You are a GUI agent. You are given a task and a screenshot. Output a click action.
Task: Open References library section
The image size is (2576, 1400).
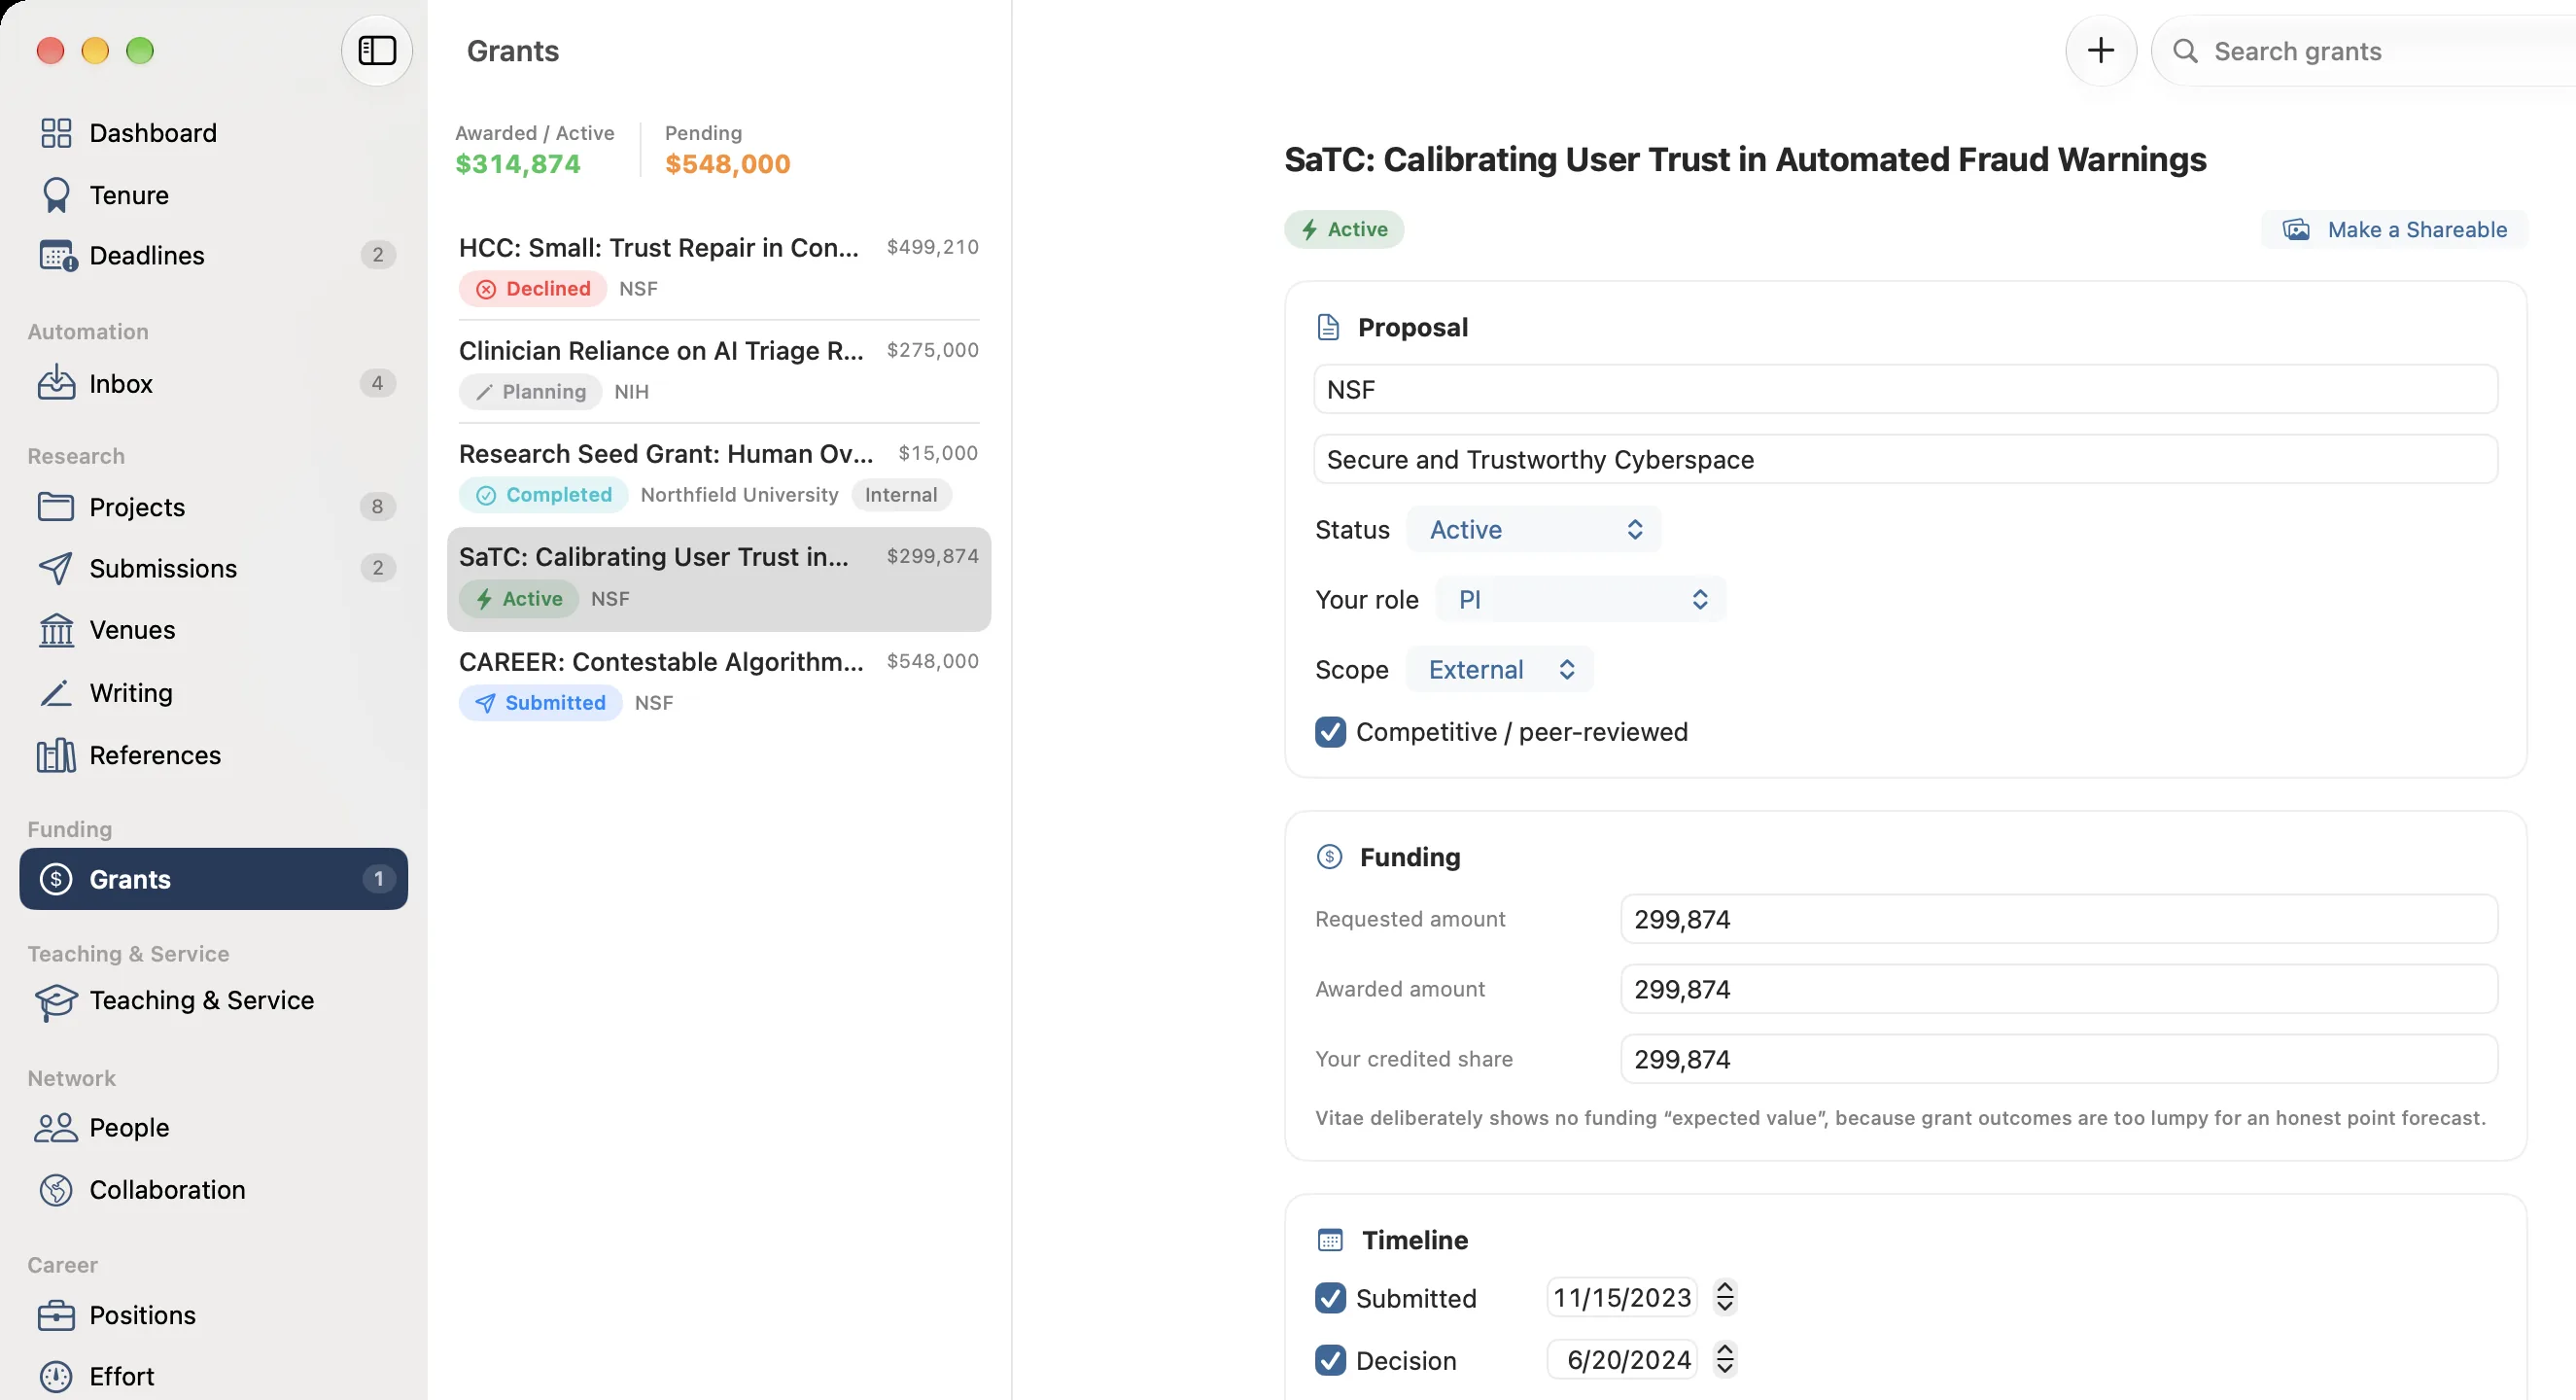click(213, 755)
